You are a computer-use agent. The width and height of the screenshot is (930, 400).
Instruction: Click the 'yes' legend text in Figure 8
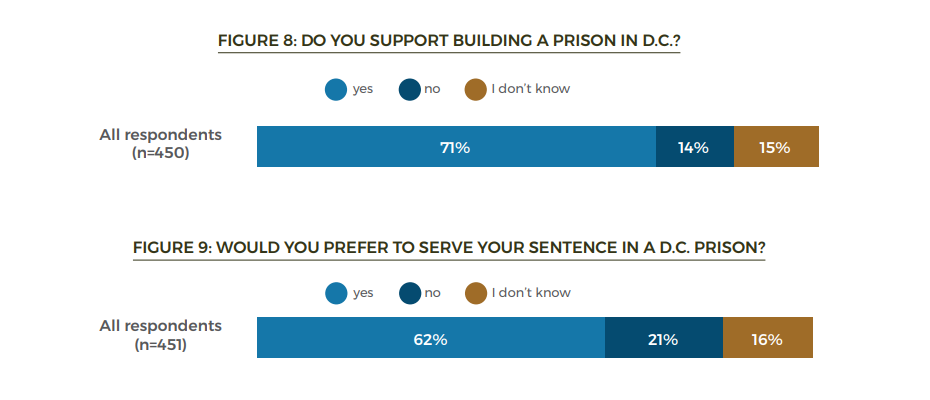[362, 89]
